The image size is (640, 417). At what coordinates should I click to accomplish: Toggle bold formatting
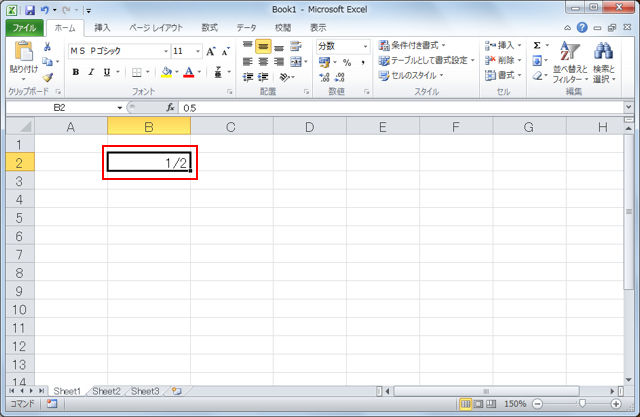pos(76,72)
